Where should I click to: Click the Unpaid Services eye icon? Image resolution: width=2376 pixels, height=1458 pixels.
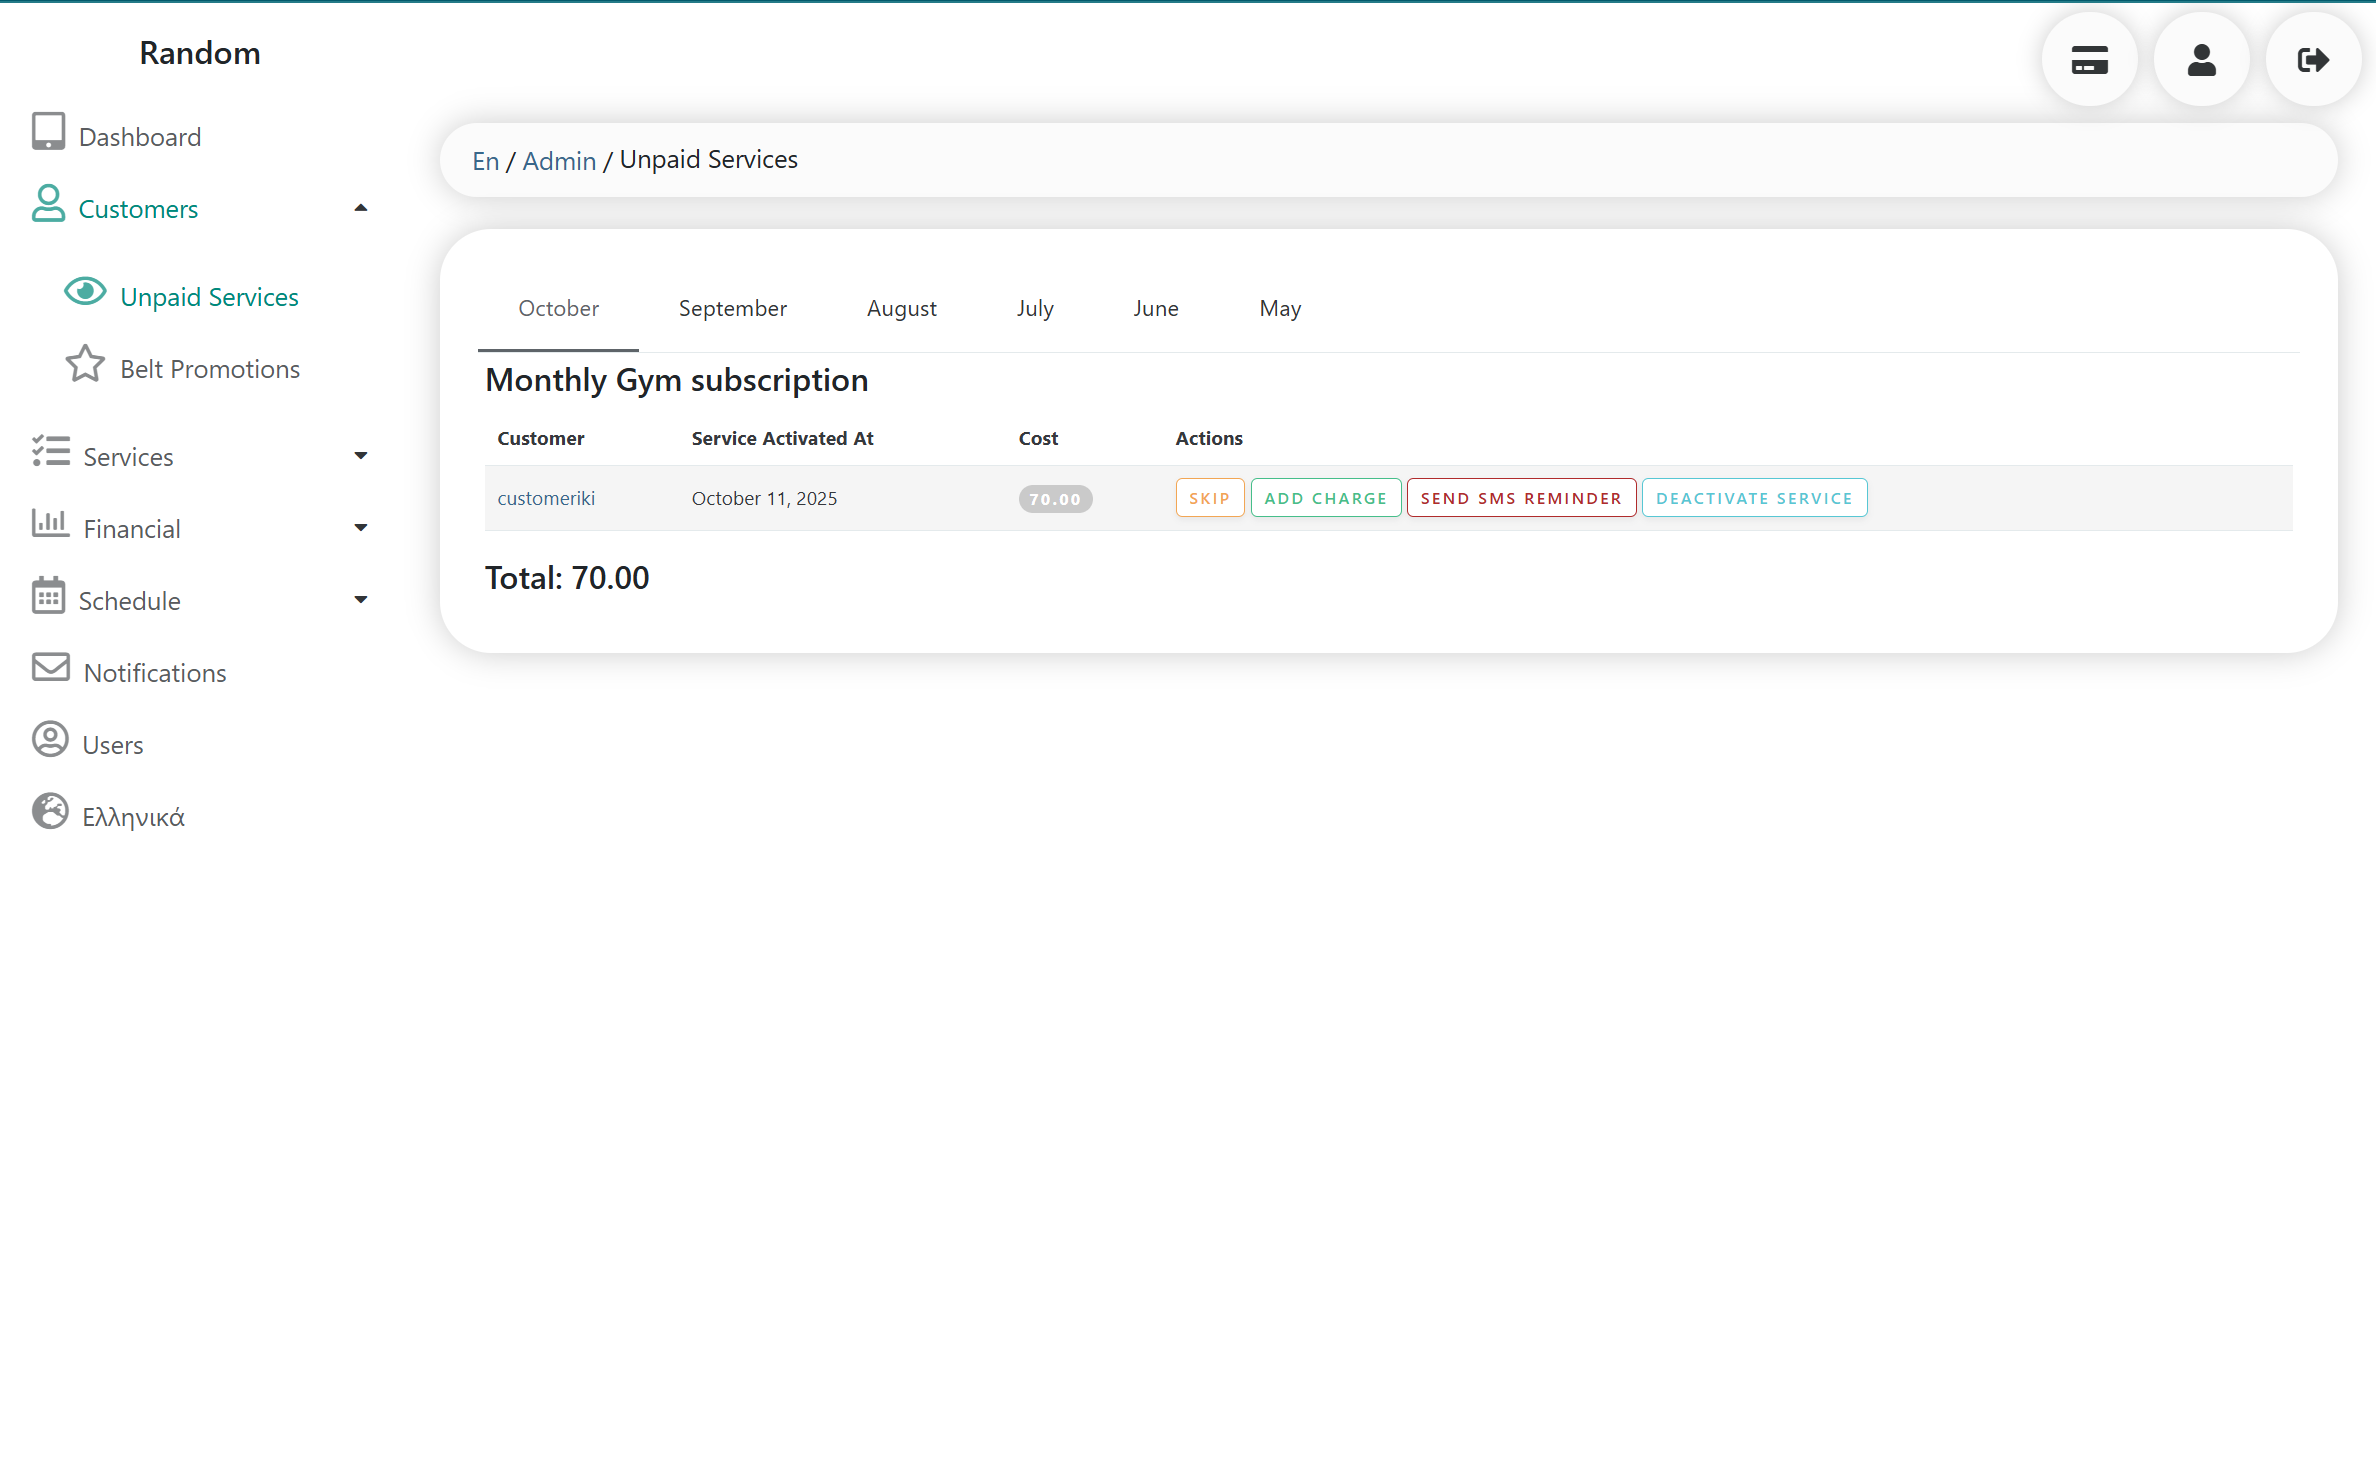point(85,292)
